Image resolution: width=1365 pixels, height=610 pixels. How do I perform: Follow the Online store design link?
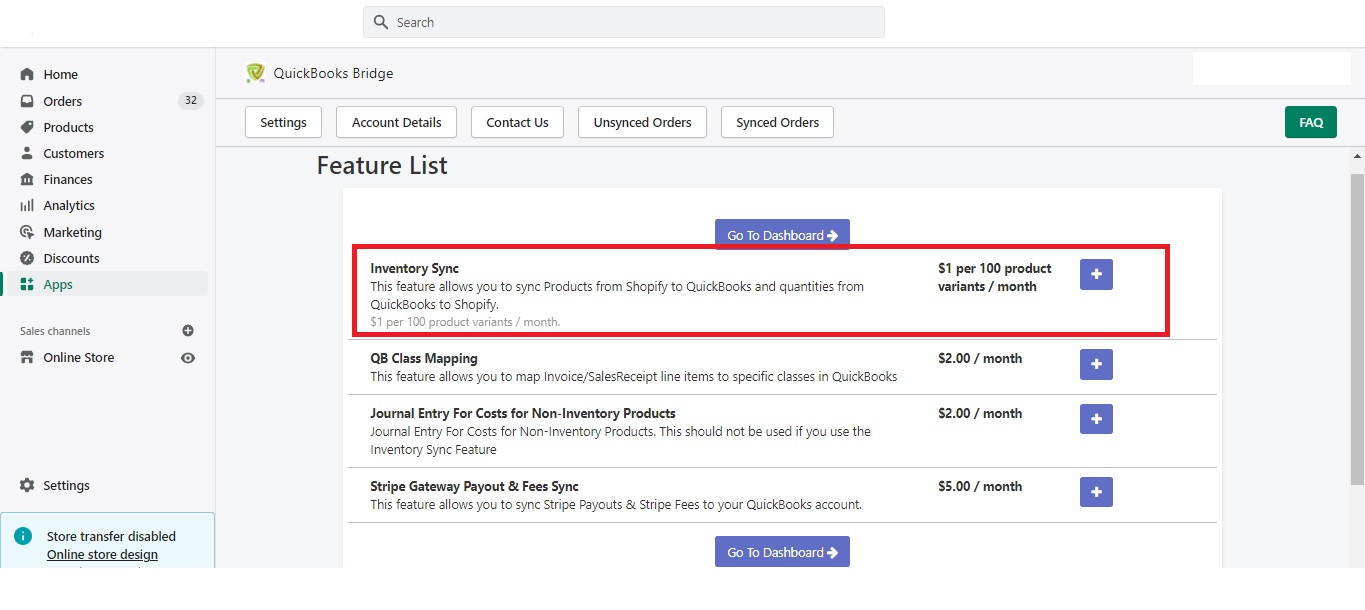tap(102, 554)
